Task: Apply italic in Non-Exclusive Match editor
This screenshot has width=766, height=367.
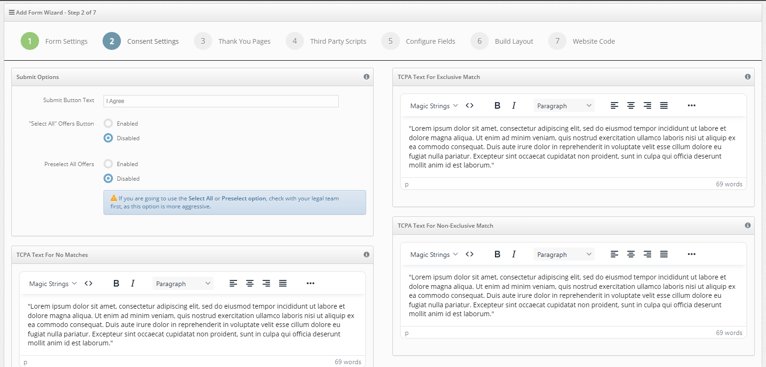Action: click(x=513, y=254)
